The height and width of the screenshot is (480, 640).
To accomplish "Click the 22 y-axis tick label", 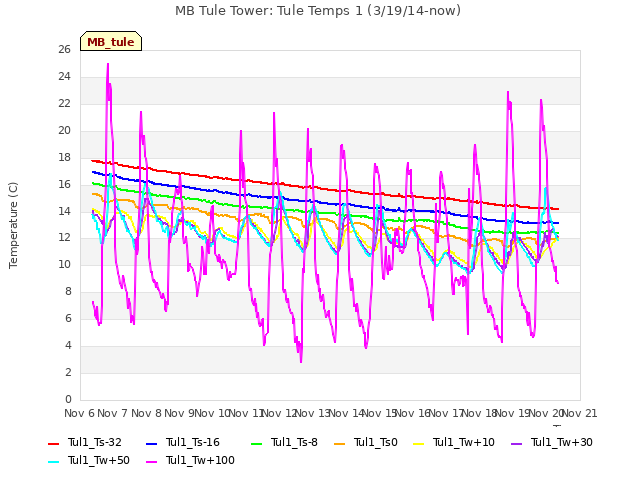I will [64, 104].
